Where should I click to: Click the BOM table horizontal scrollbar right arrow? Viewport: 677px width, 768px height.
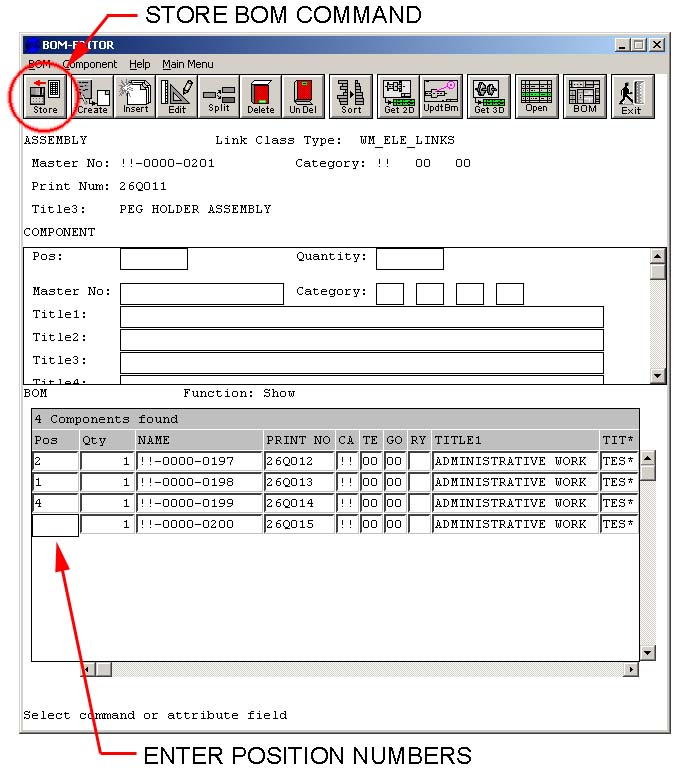coord(631,669)
